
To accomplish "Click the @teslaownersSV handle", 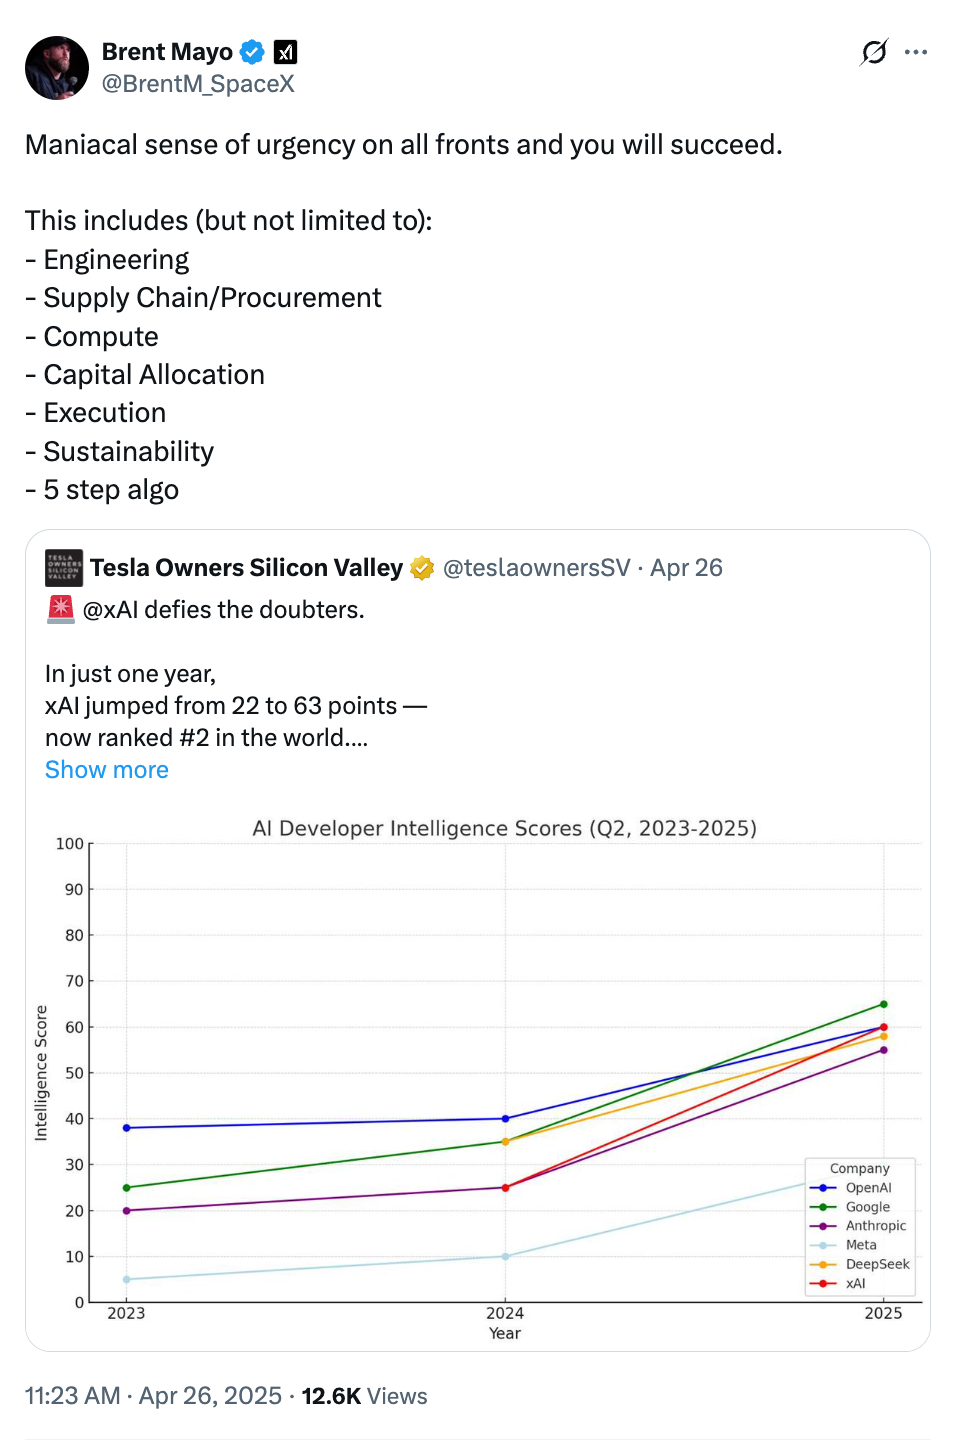I will click(536, 568).
